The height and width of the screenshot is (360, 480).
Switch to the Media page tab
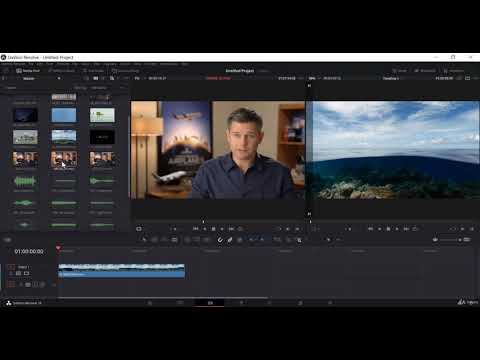coord(150,303)
